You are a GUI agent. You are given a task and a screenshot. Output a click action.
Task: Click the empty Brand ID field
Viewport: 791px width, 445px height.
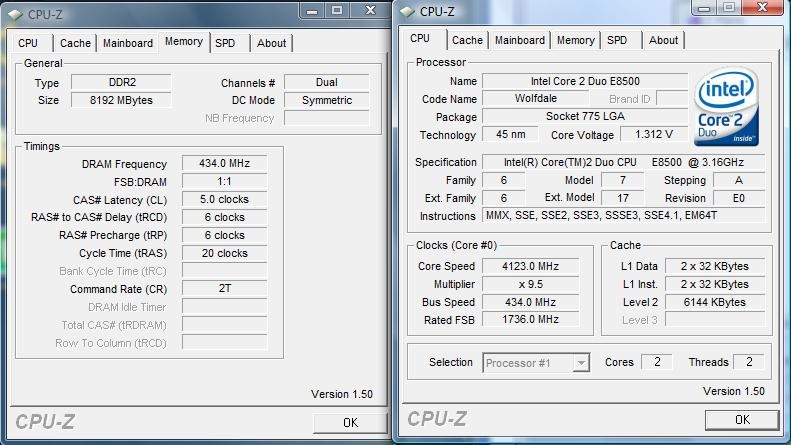[672, 98]
